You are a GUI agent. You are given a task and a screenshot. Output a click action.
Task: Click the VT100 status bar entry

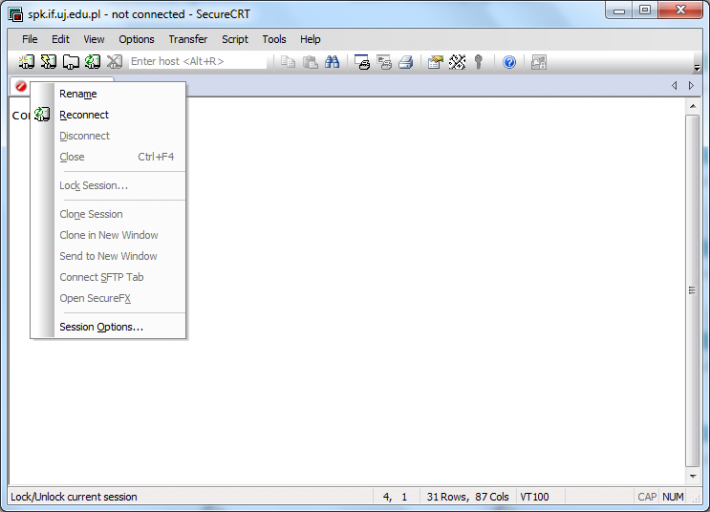(x=534, y=497)
